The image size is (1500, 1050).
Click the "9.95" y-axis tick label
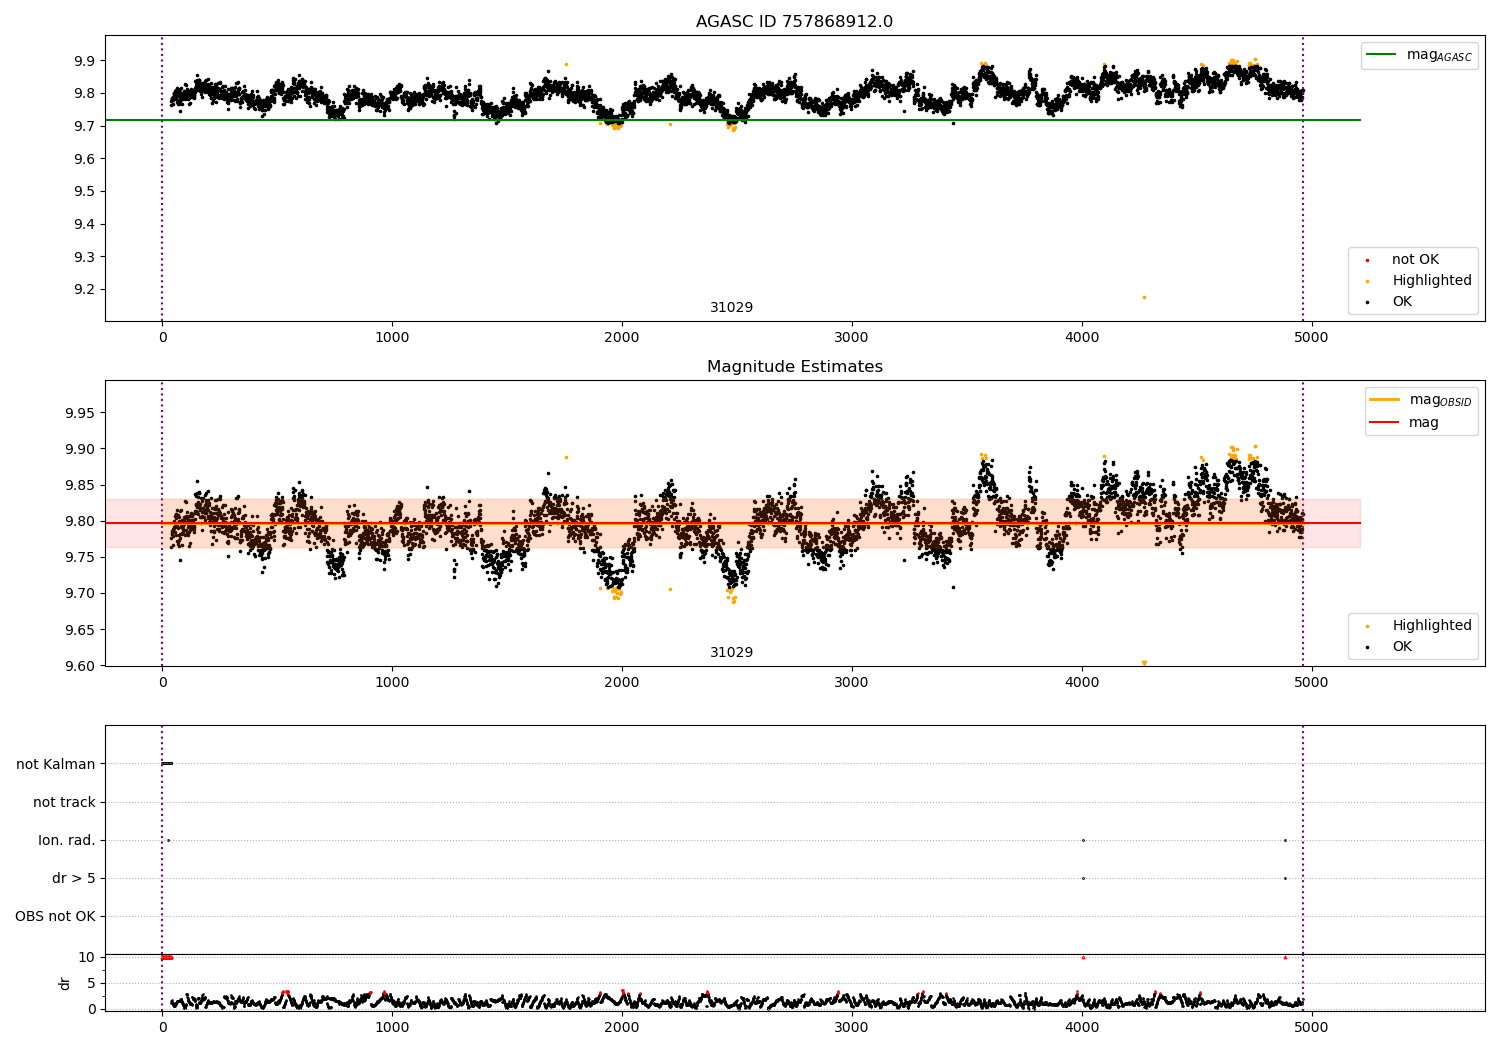[80, 414]
